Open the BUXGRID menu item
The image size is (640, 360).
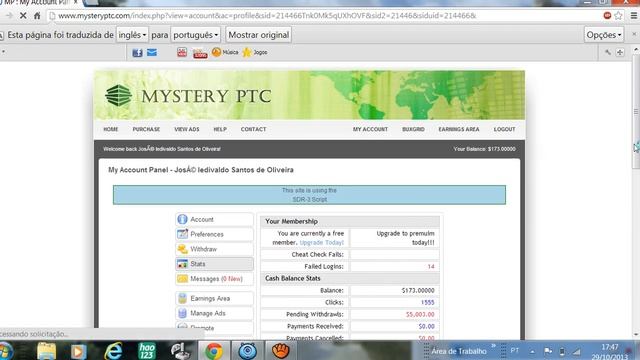pos(413,129)
